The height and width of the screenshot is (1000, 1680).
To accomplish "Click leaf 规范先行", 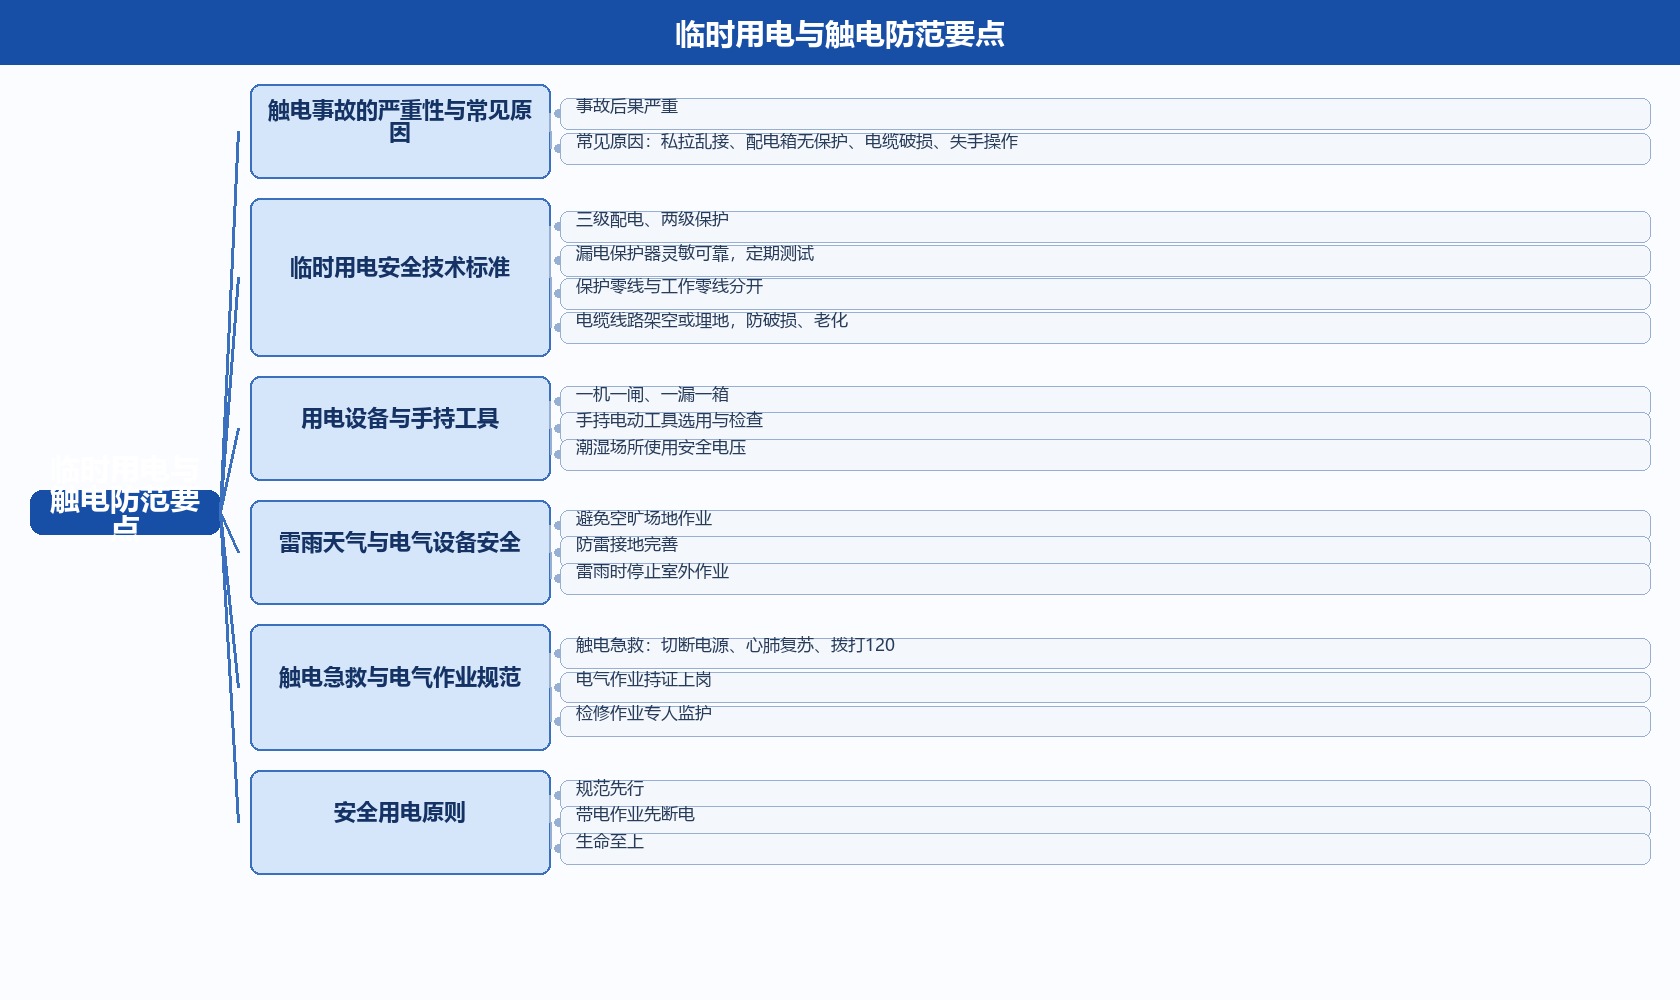I will pyautogui.click(x=1105, y=794).
